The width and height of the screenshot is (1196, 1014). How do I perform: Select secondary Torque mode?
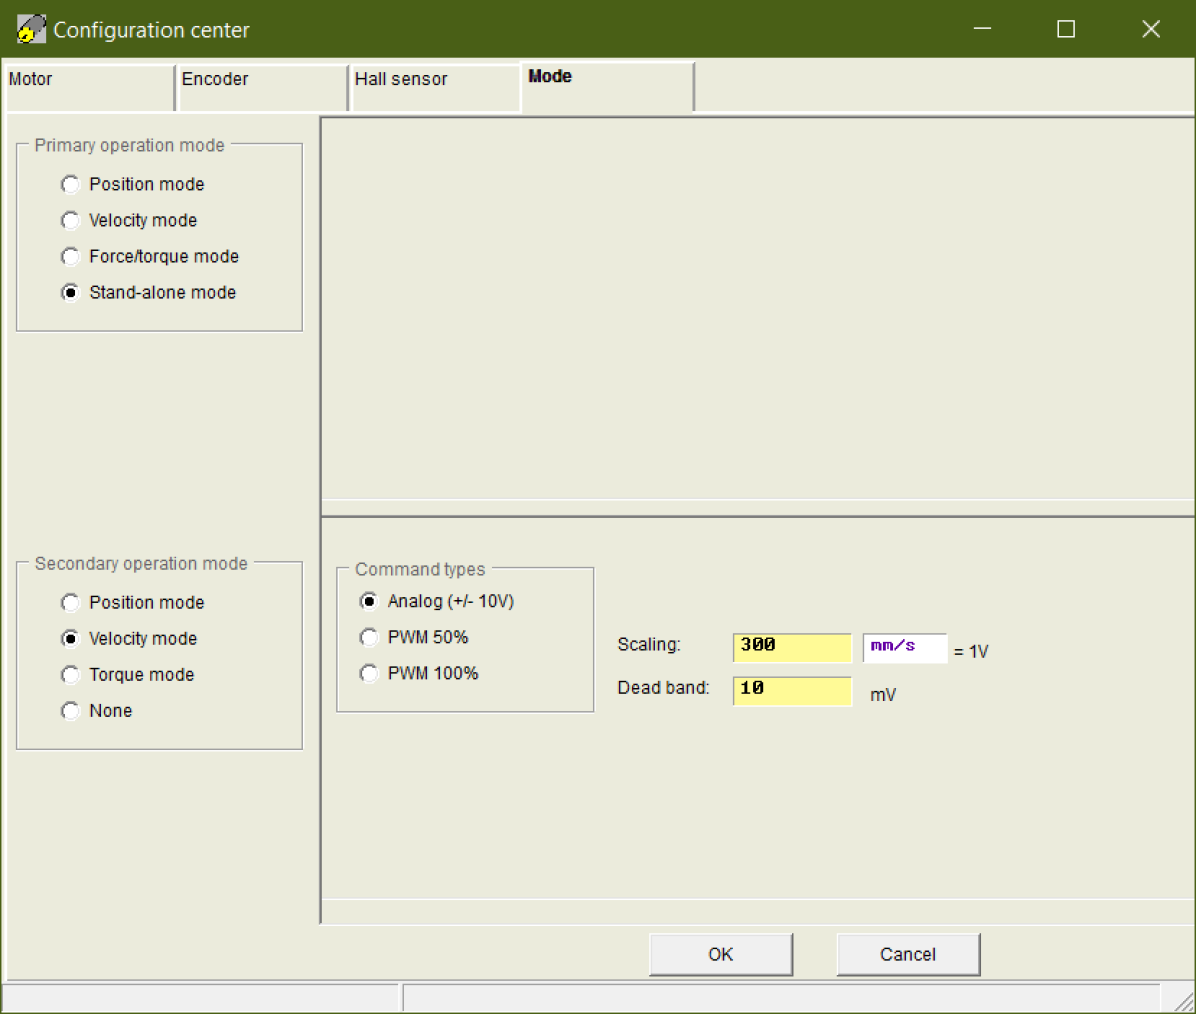[x=70, y=674]
